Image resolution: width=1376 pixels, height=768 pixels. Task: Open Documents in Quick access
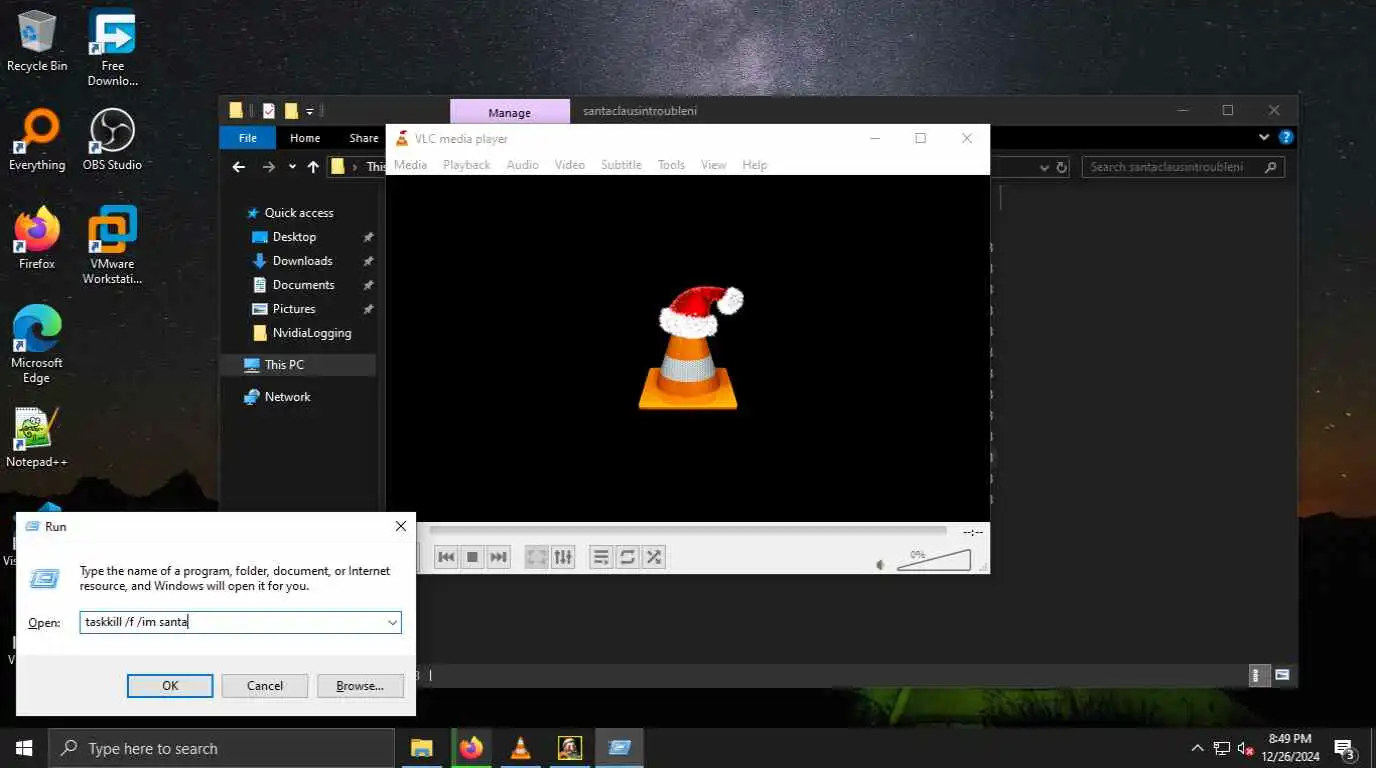[303, 285]
